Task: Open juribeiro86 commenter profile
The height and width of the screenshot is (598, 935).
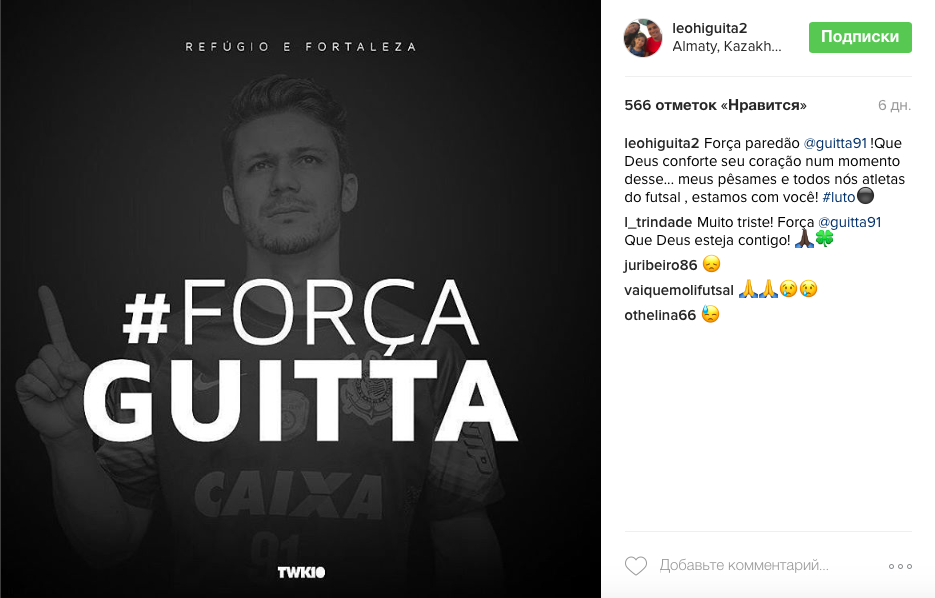Action: point(660,265)
